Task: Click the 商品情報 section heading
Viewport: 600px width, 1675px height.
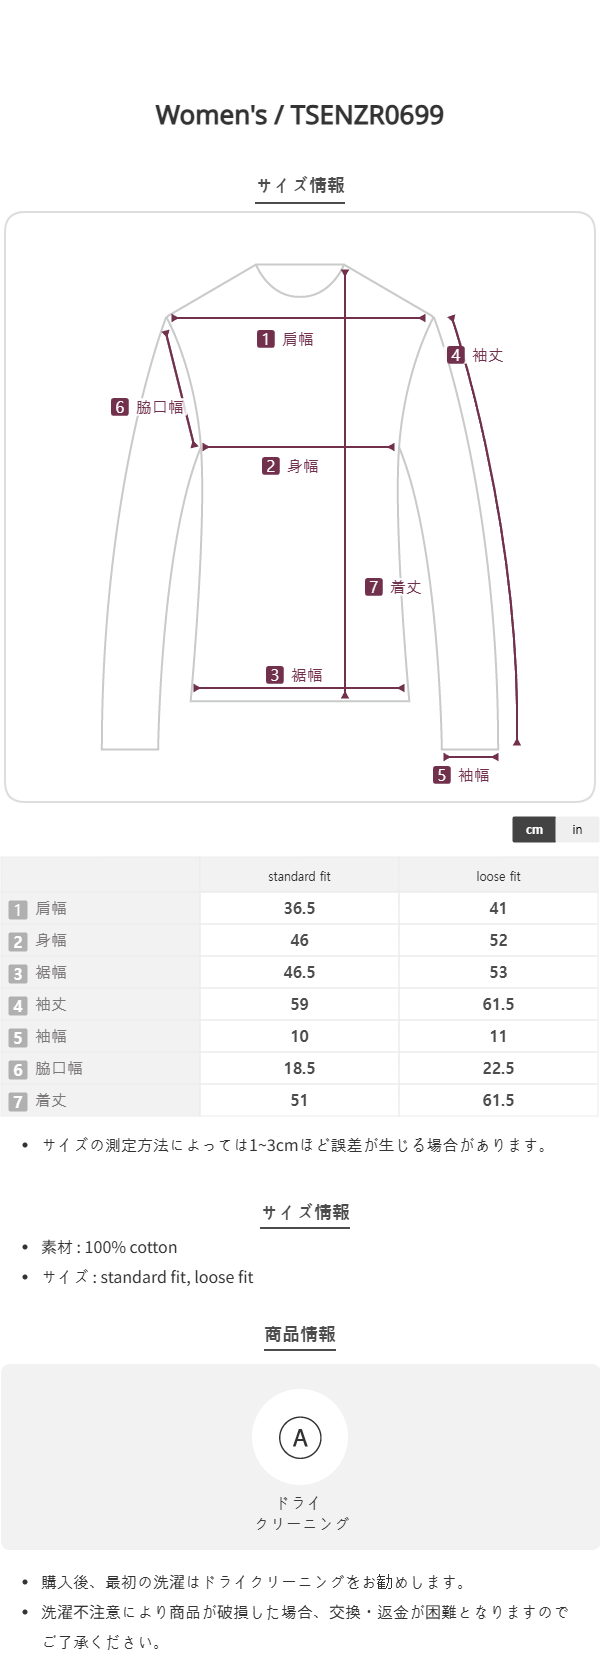Action: 300,1335
